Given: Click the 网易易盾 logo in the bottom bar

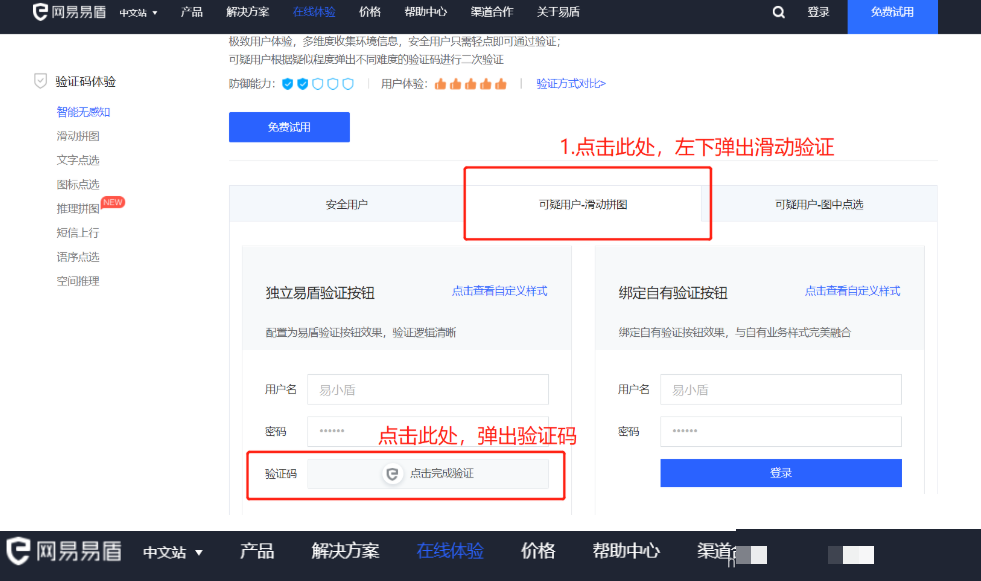Looking at the screenshot, I should pyautogui.click(x=65, y=551).
